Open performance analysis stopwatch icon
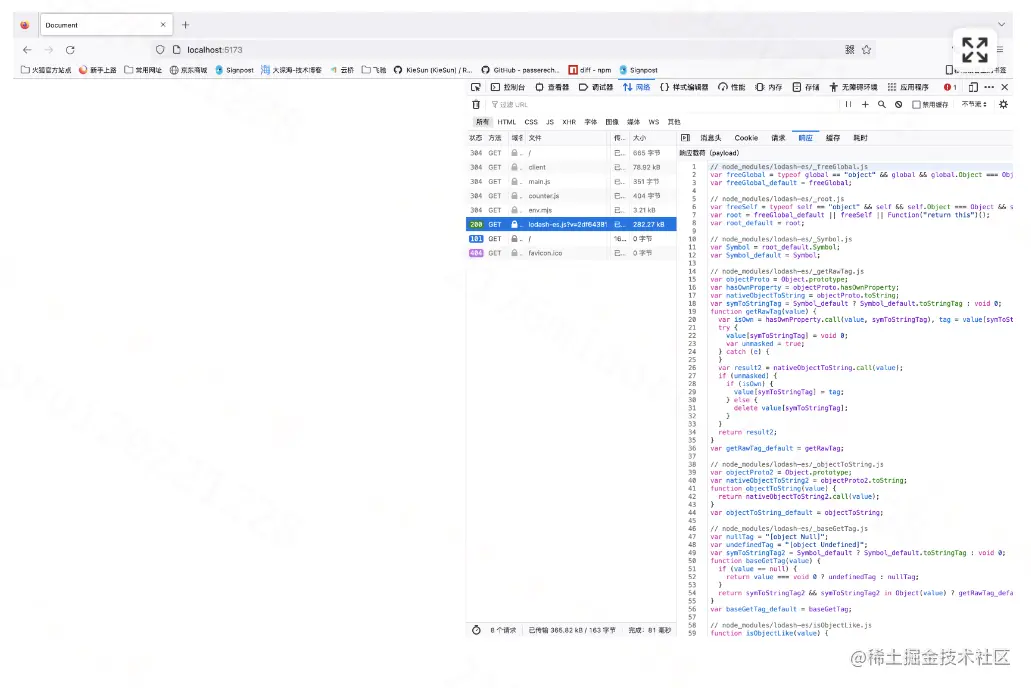Screen dimensions: 1031x688 point(476,630)
